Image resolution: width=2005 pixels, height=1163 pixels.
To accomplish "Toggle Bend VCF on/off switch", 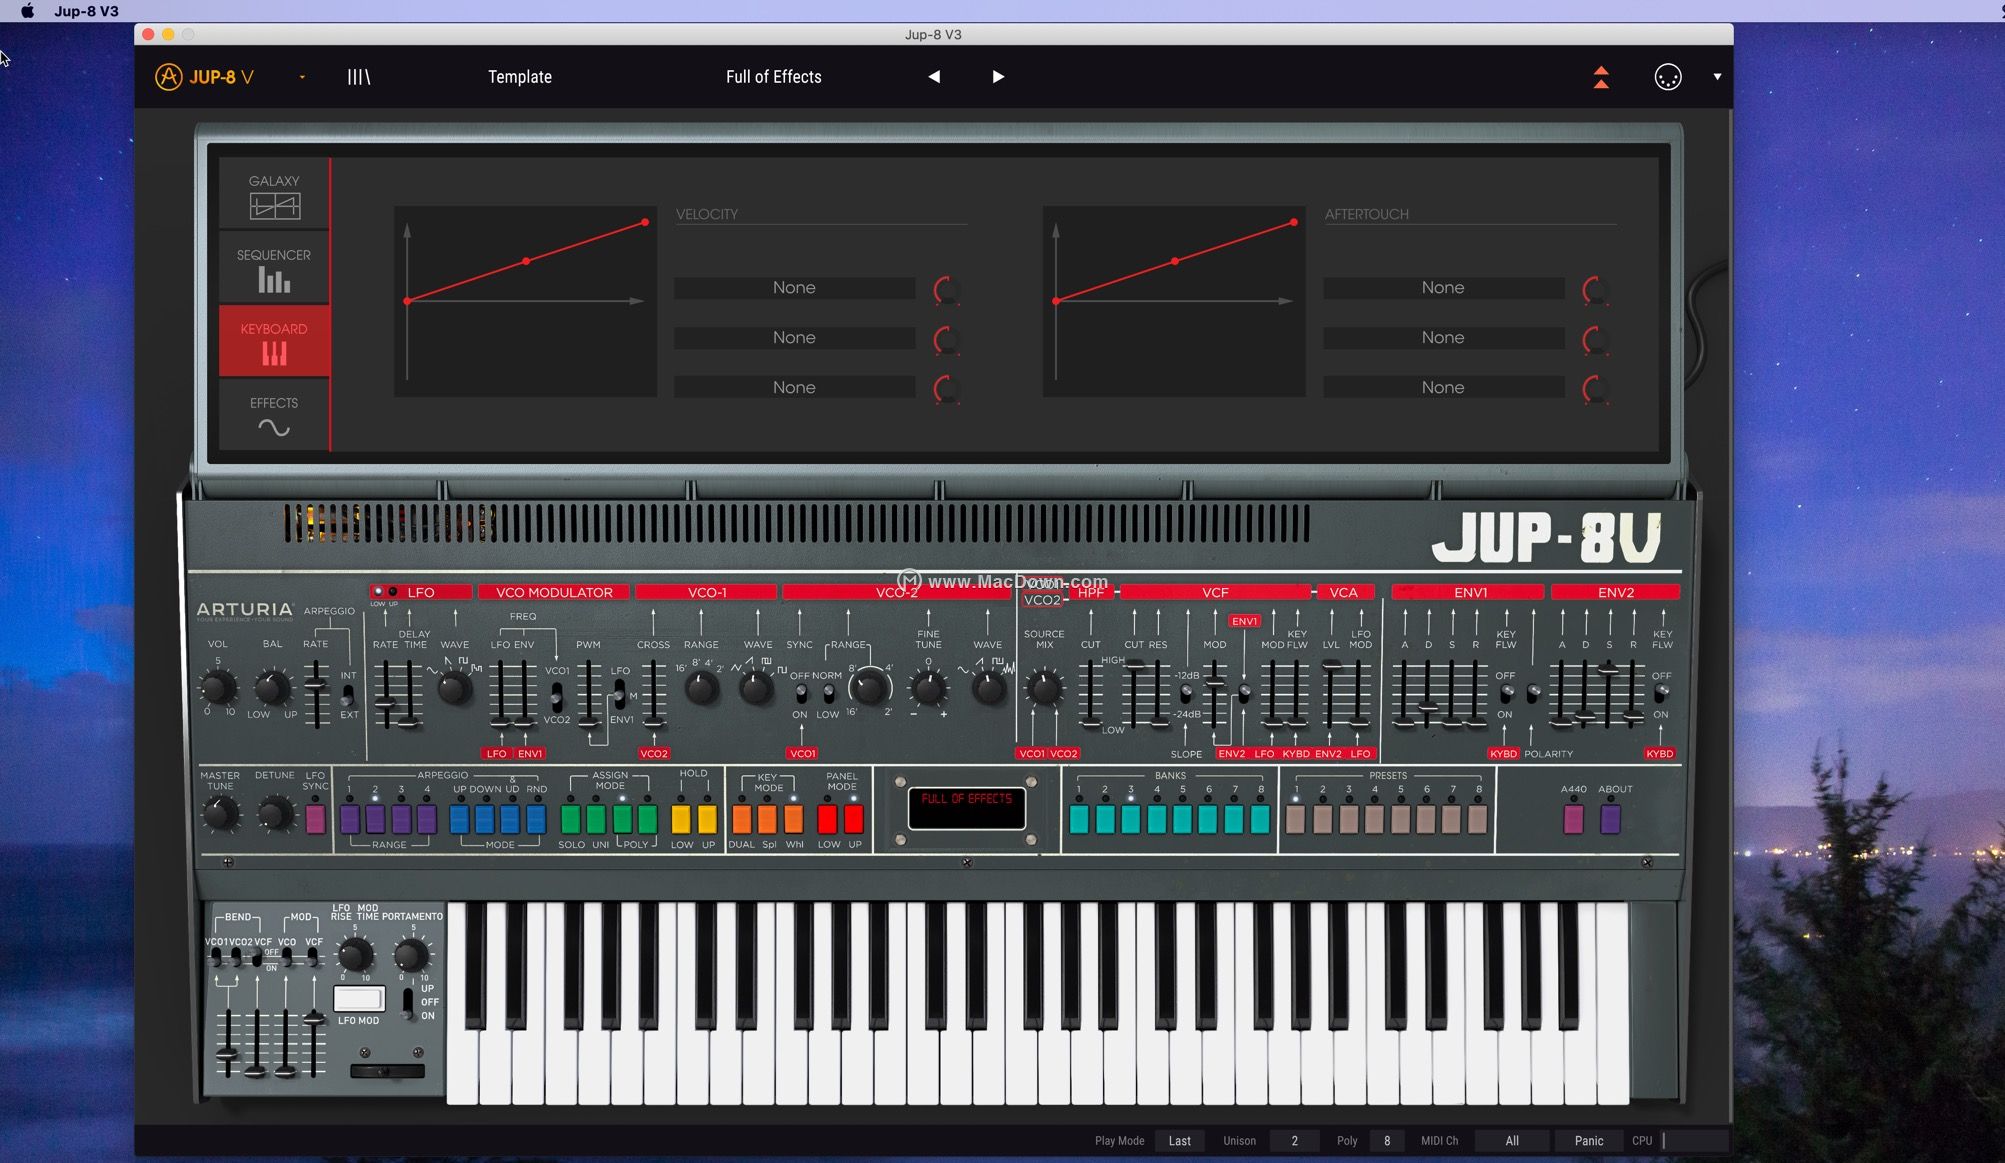I will coord(257,958).
